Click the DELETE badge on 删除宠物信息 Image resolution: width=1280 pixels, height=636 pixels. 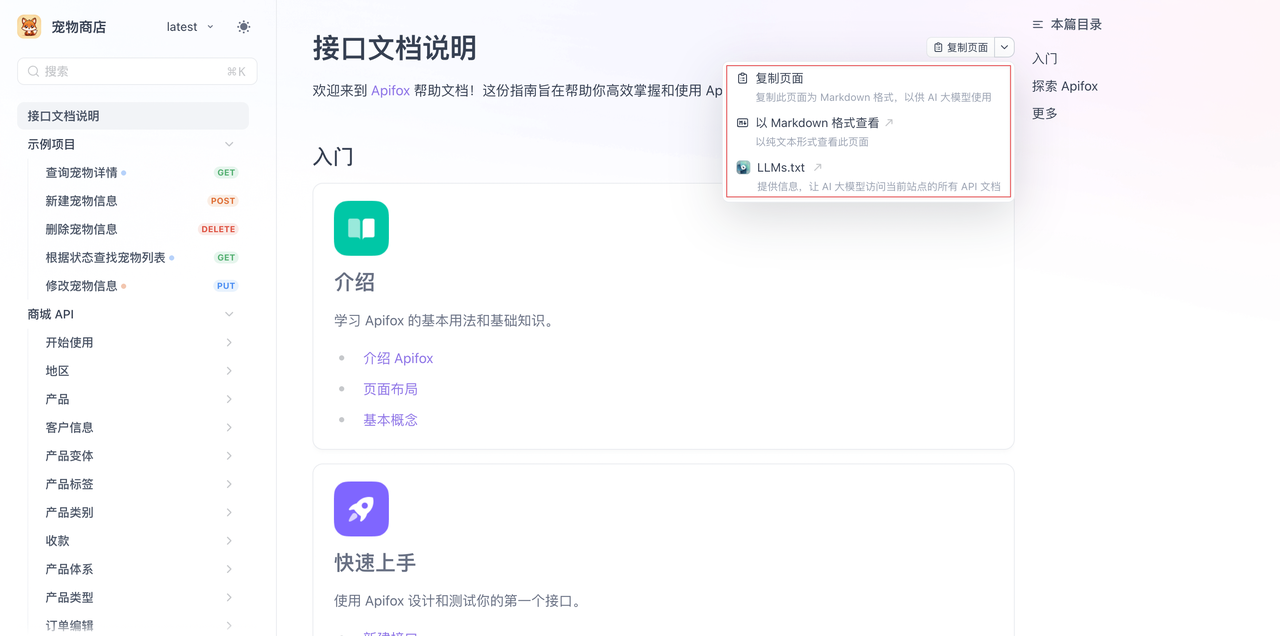(218, 229)
